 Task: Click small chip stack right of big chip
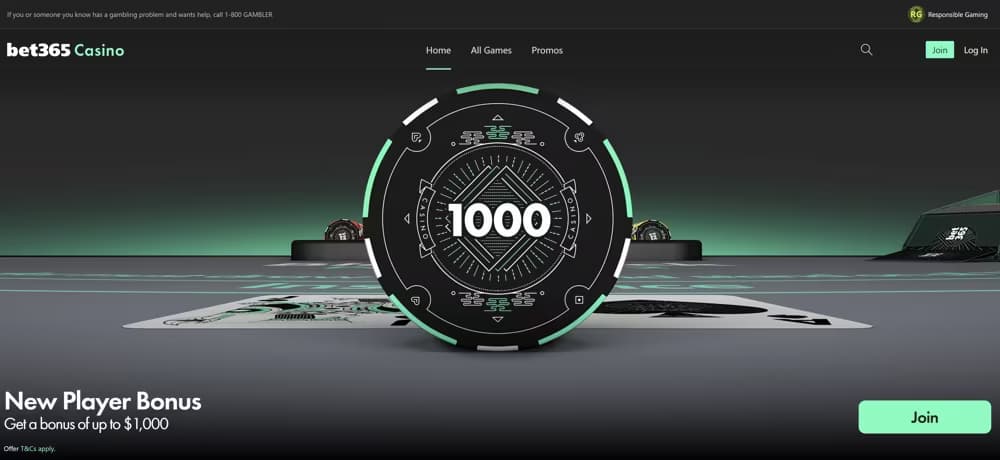(651, 231)
